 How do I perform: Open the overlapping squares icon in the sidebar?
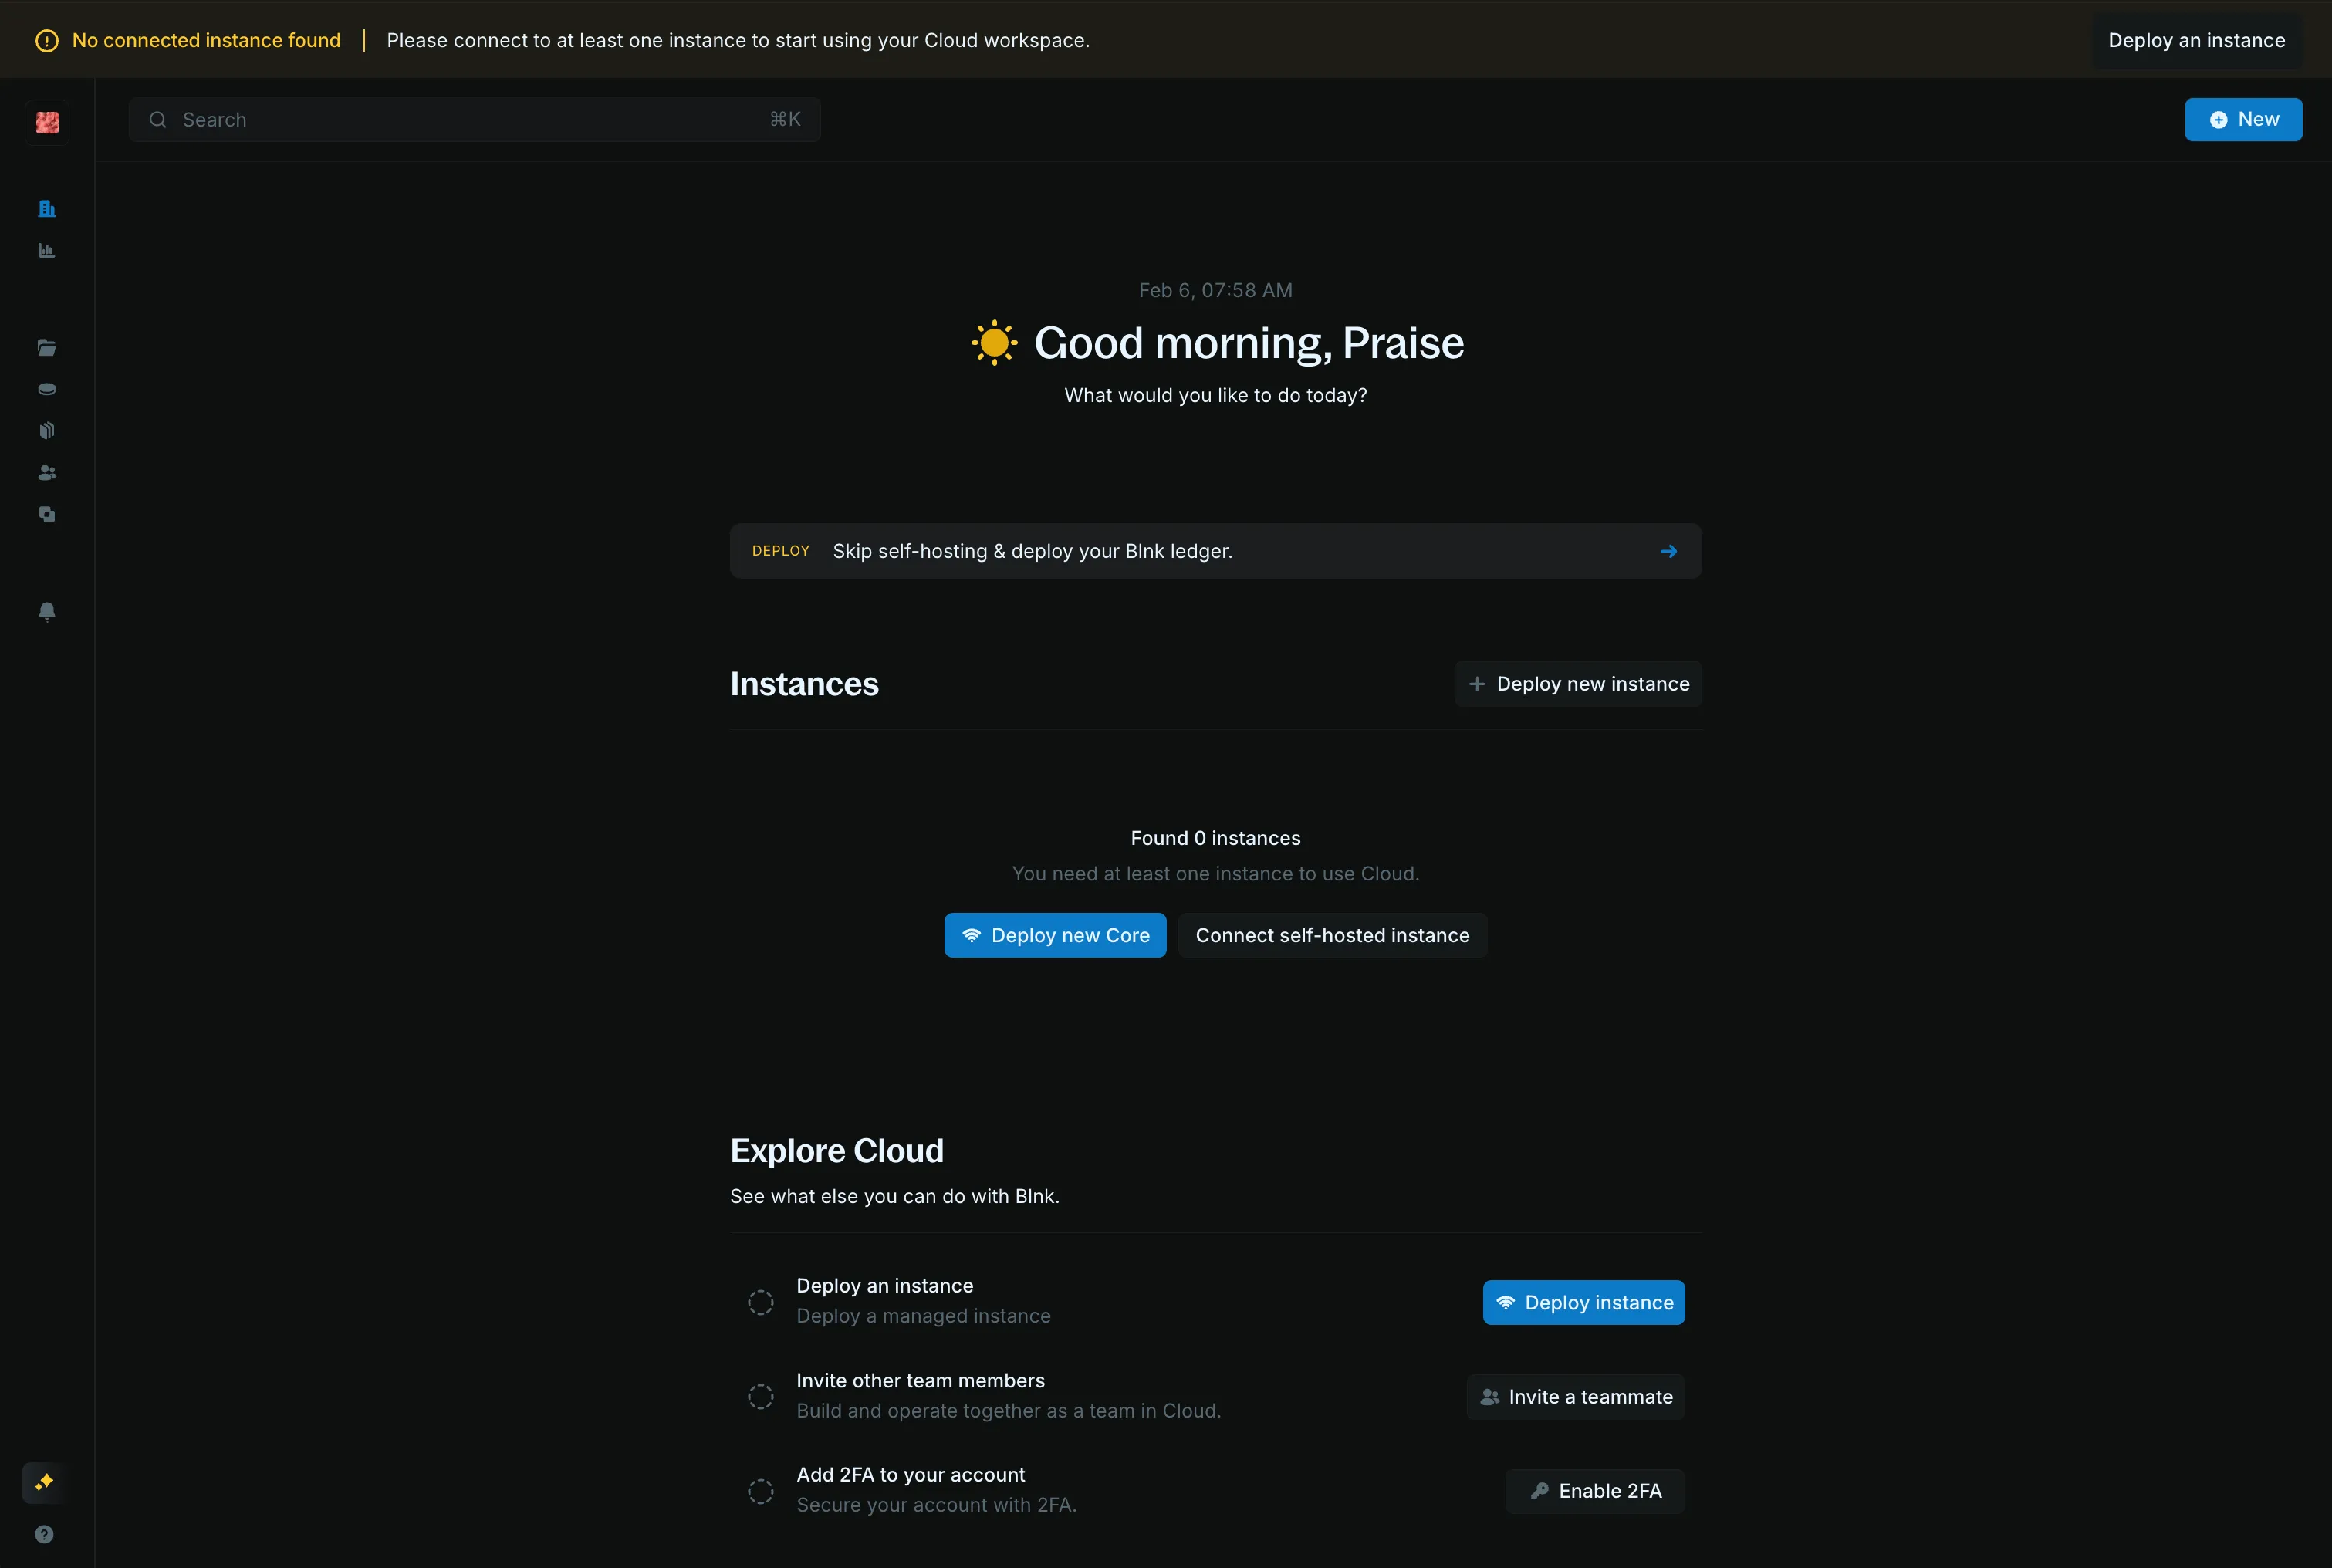coord(47,514)
